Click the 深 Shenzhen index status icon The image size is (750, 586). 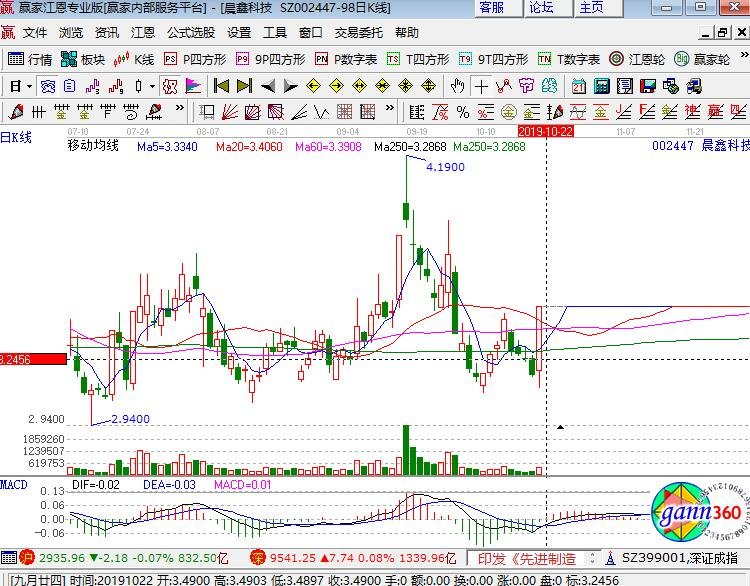[258, 557]
